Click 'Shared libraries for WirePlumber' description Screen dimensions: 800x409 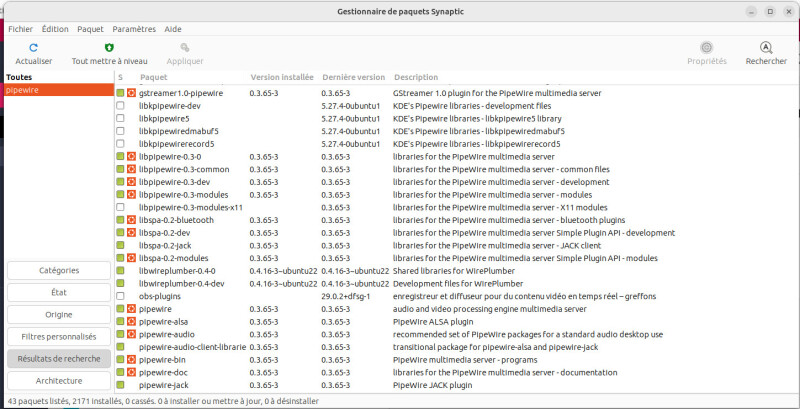click(454, 271)
